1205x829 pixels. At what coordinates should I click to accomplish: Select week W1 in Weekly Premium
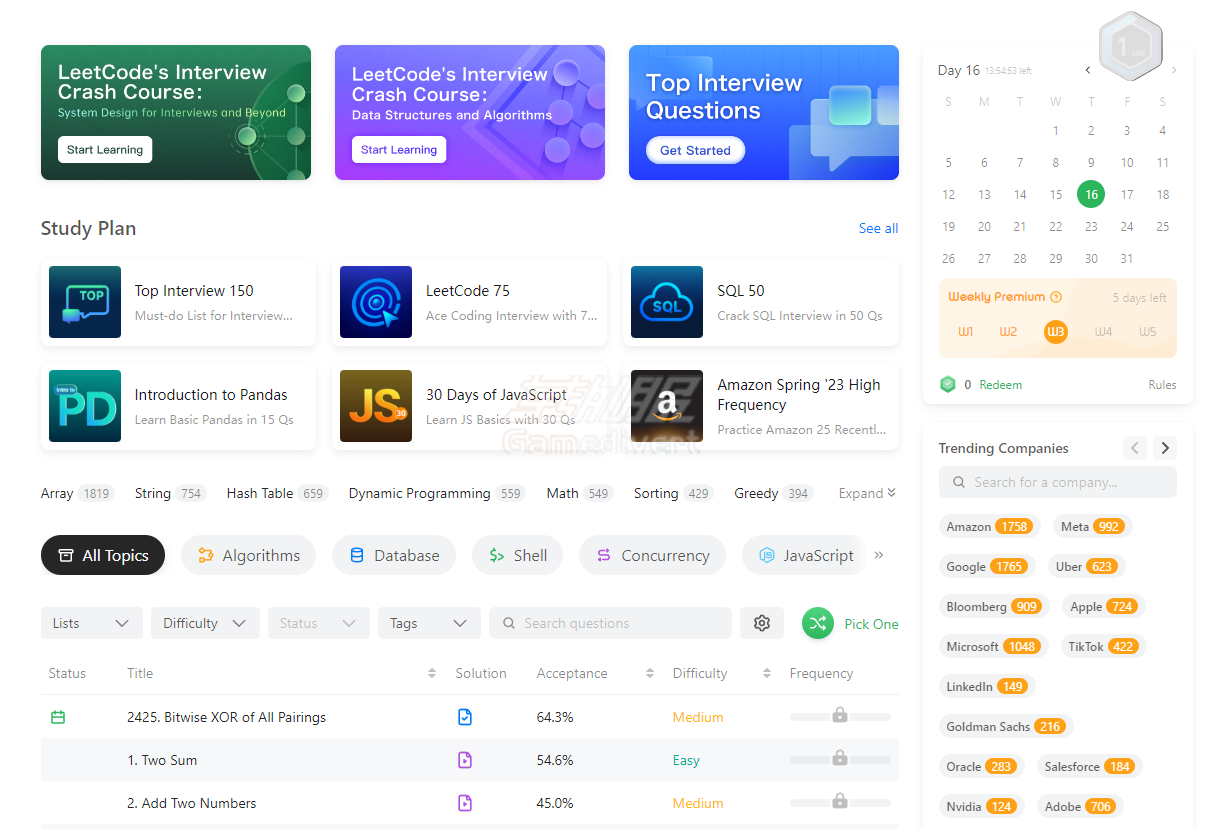click(966, 331)
